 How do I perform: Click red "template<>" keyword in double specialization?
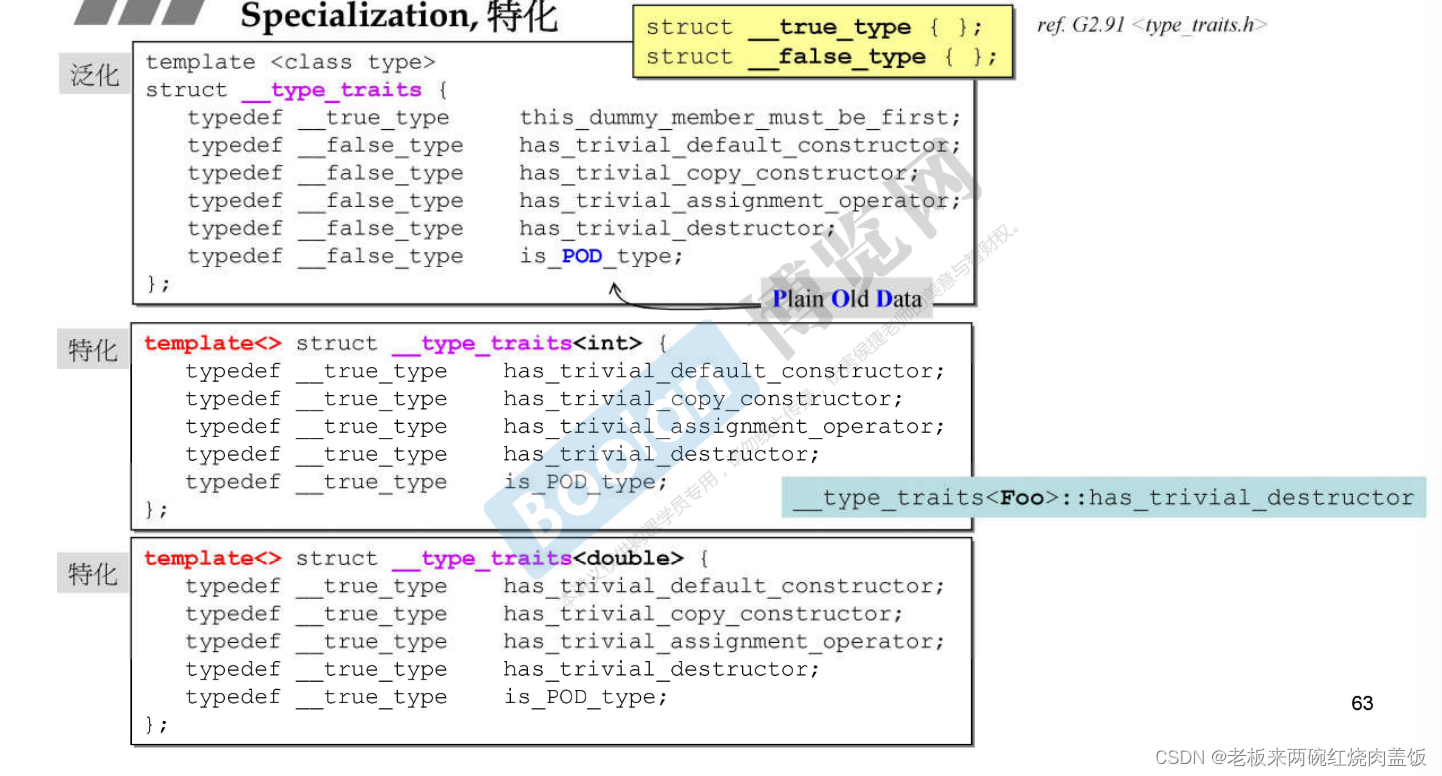213,558
